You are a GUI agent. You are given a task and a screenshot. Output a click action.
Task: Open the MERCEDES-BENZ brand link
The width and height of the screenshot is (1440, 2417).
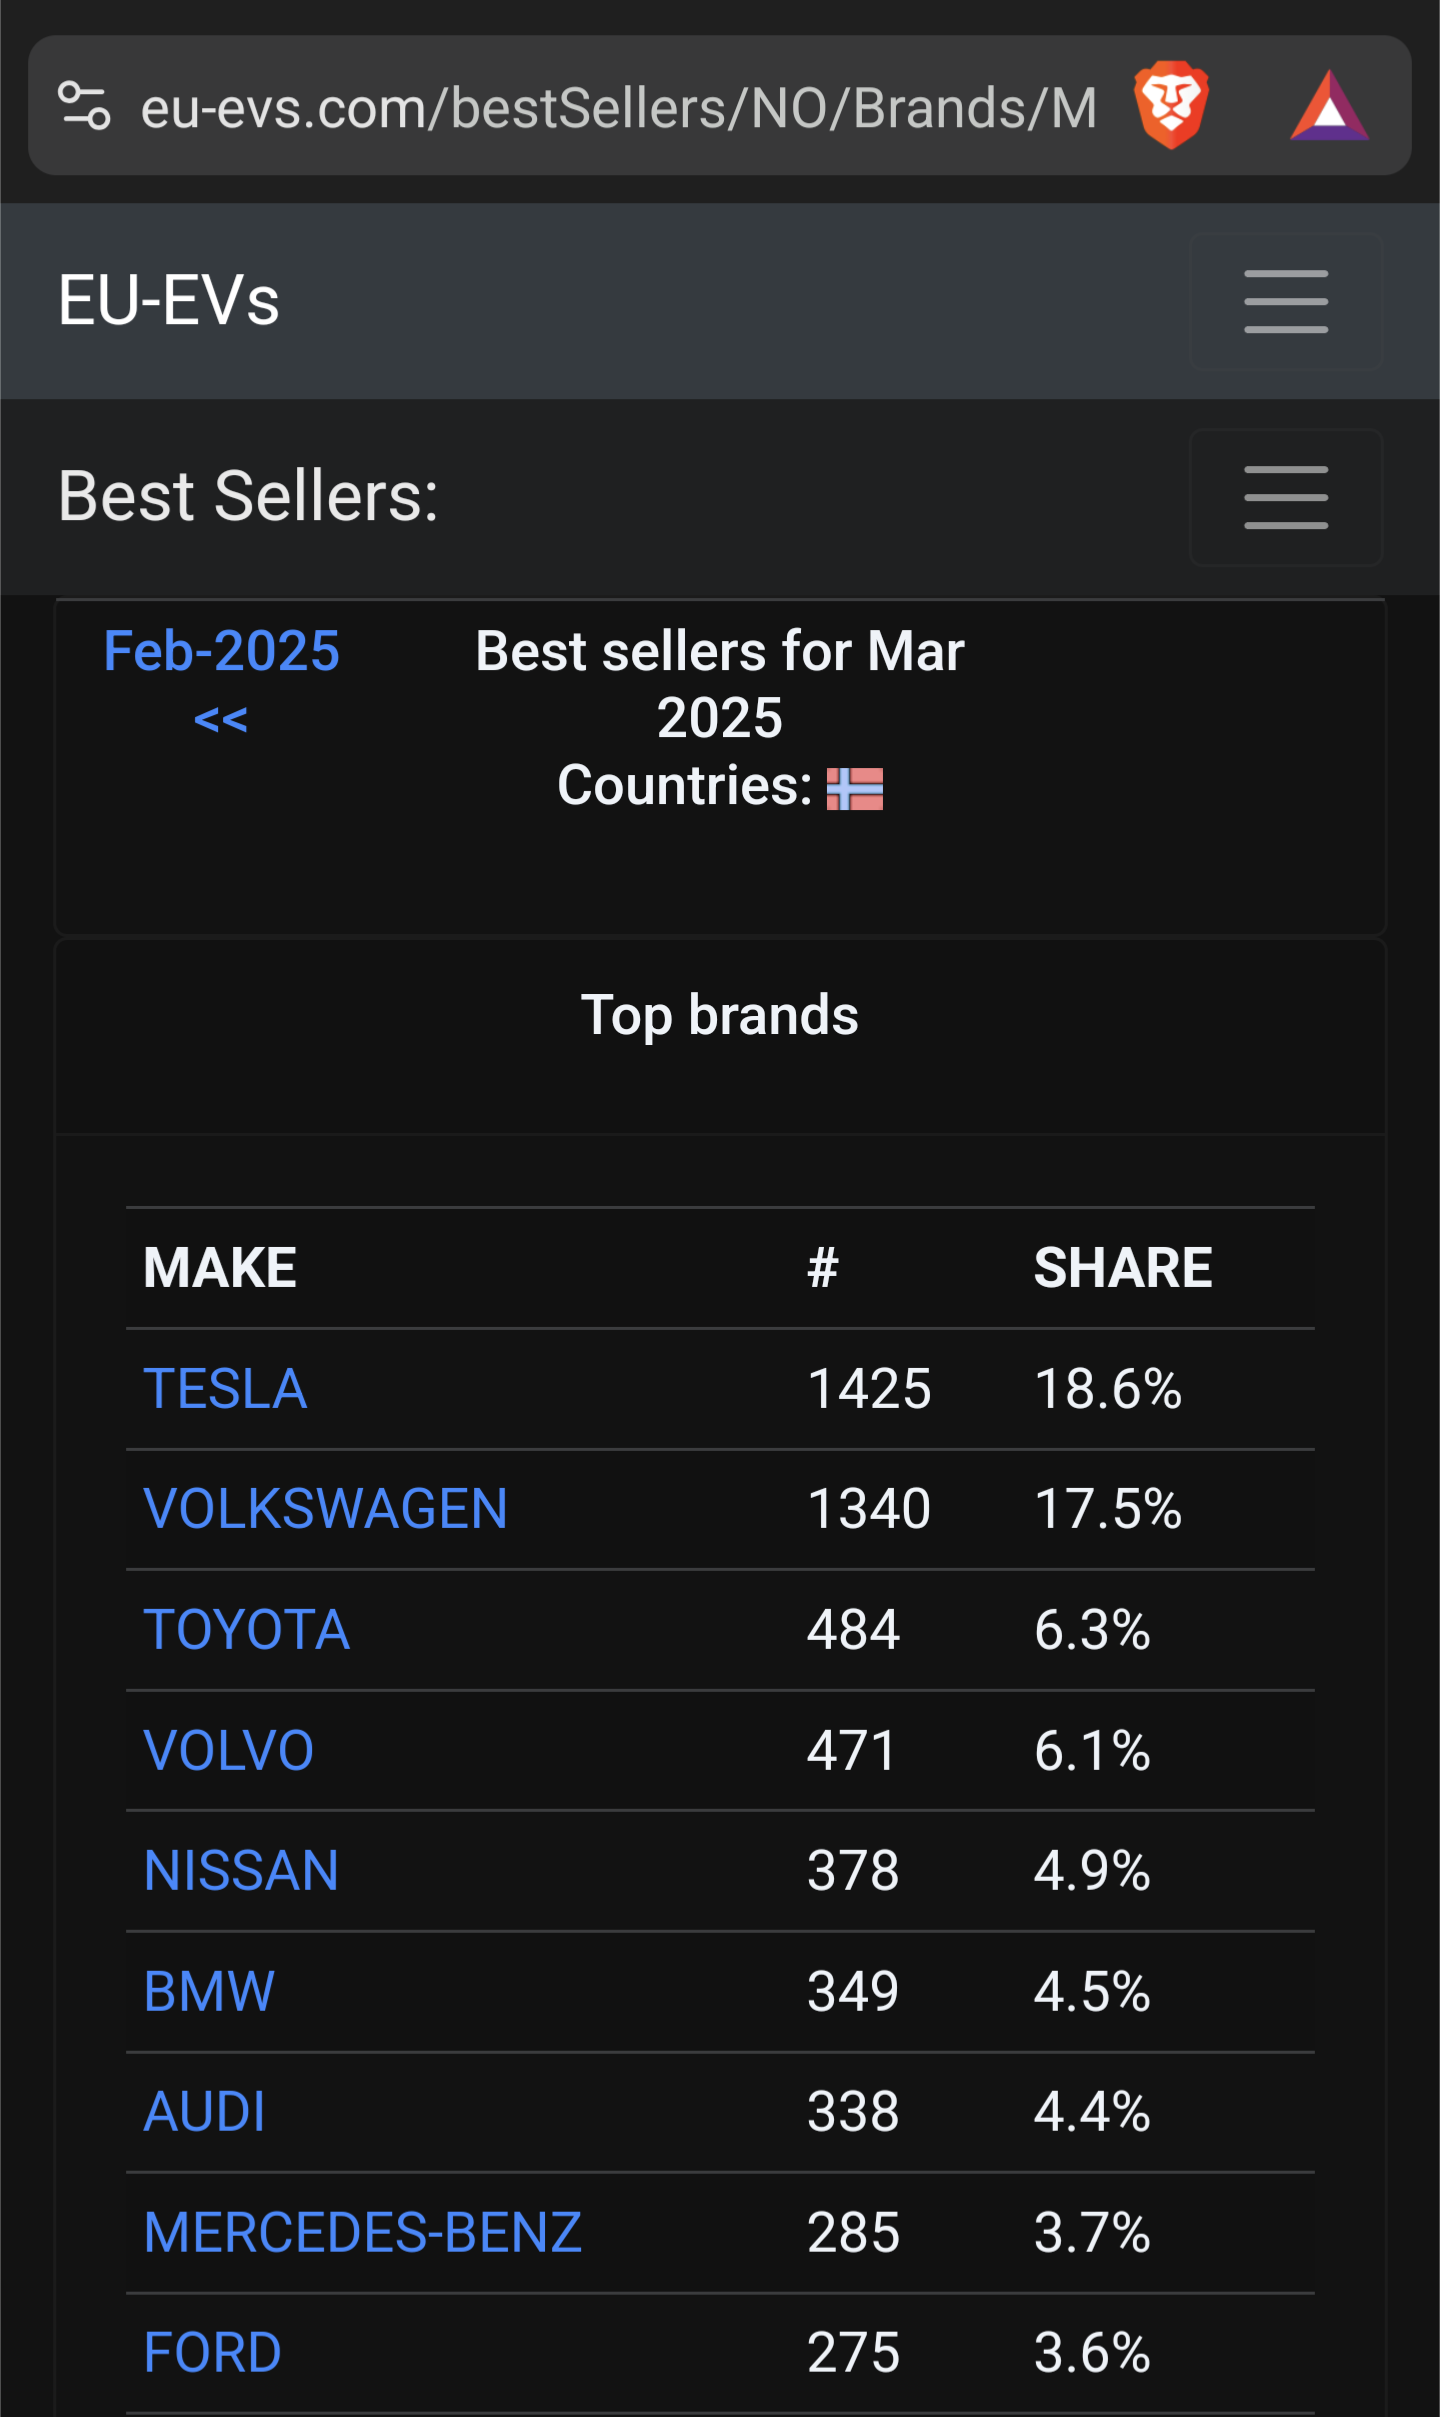click(x=363, y=2233)
